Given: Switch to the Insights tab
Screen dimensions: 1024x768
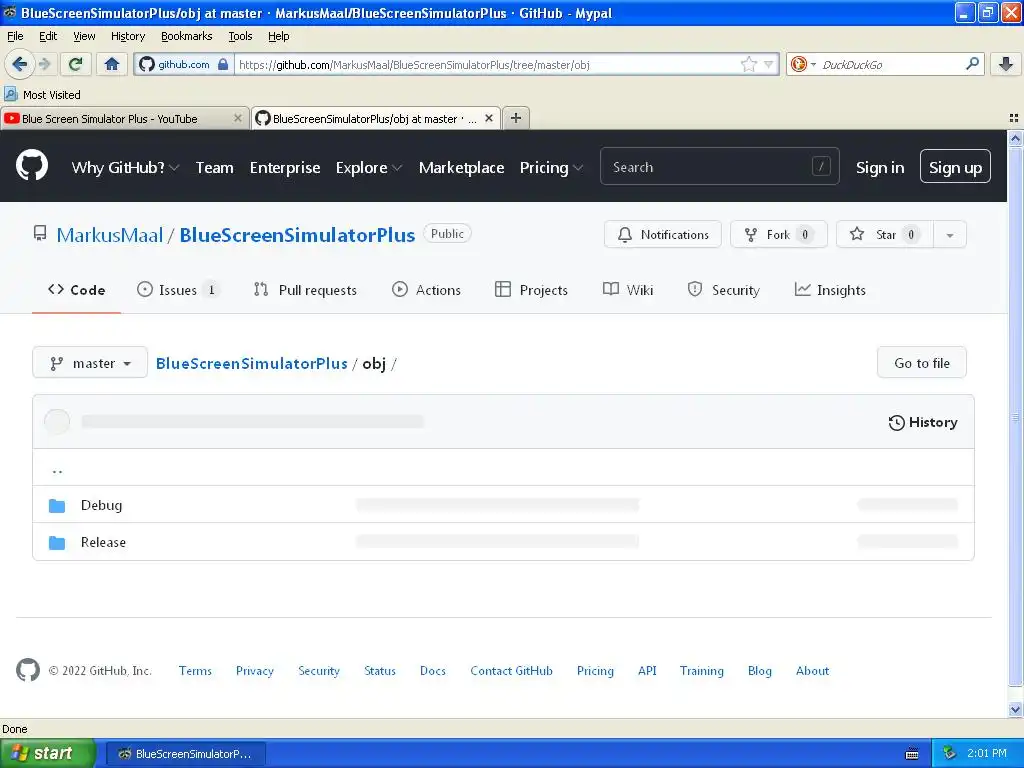Looking at the screenshot, I should click(830, 290).
